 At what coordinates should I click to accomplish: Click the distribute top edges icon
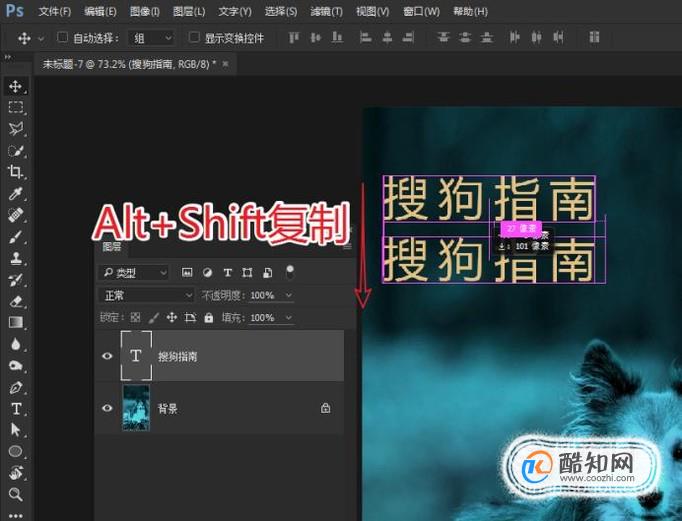pos(443,38)
